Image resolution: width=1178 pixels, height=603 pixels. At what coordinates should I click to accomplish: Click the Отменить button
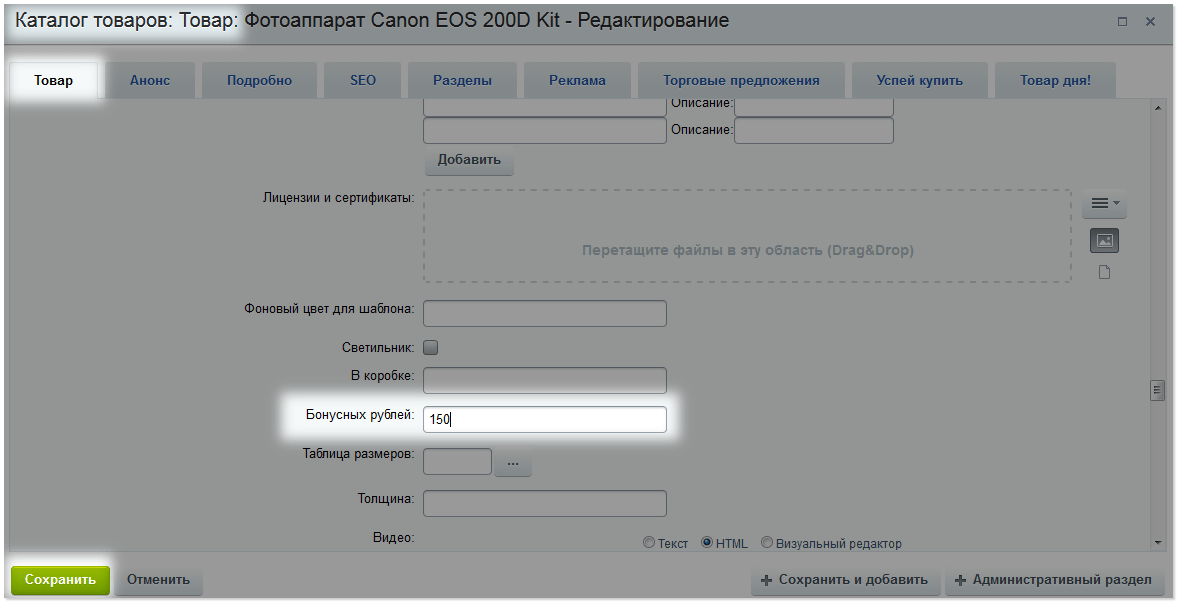point(159,580)
